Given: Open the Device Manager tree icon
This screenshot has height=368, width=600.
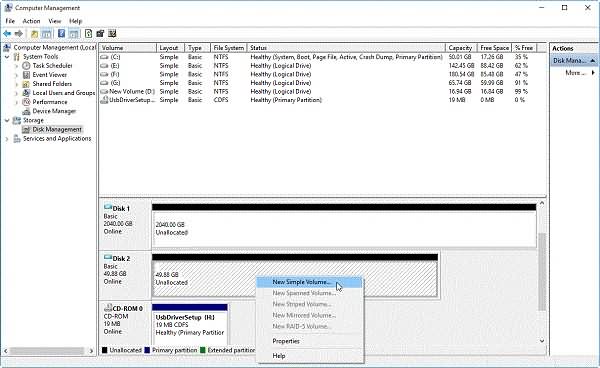Looking at the screenshot, I should click(x=26, y=111).
